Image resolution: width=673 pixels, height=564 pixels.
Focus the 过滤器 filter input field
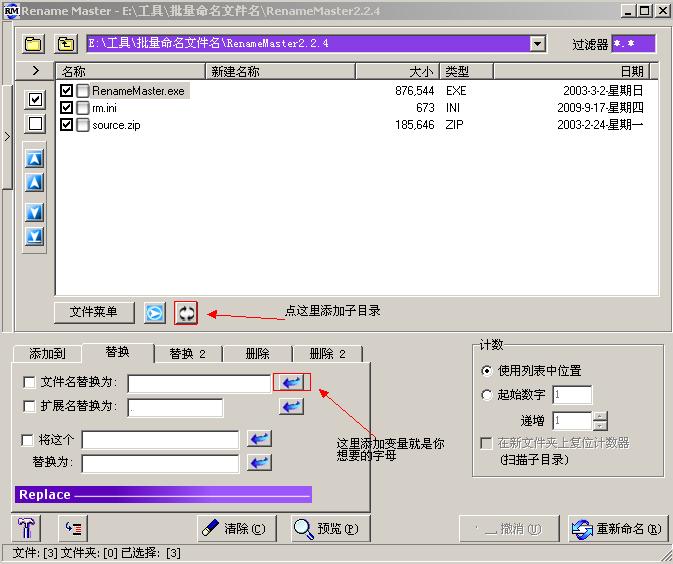pyautogui.click(x=633, y=44)
